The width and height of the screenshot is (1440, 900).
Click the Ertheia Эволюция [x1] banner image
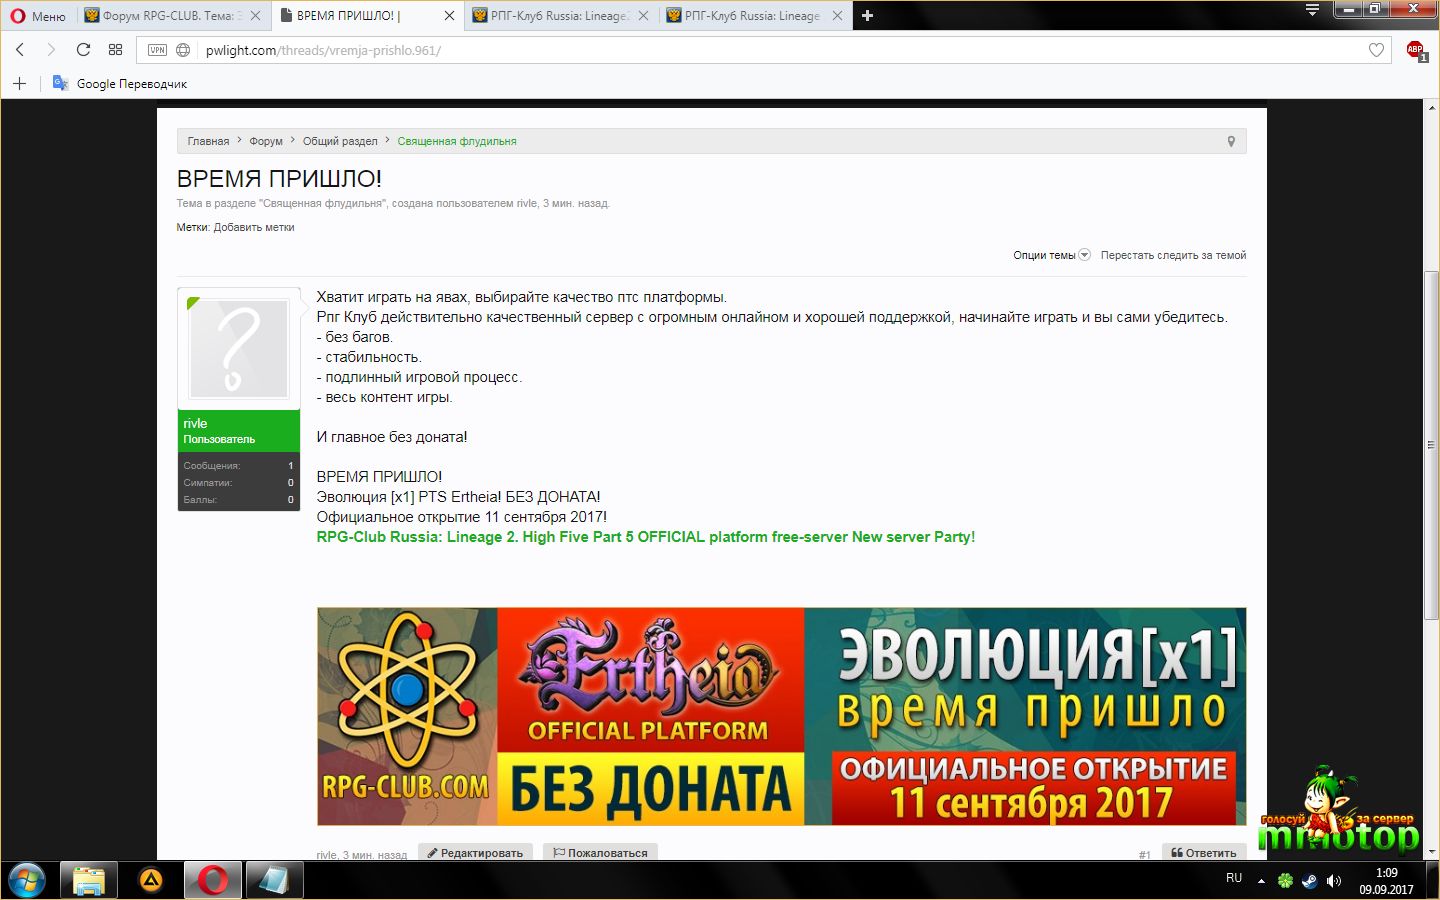781,716
